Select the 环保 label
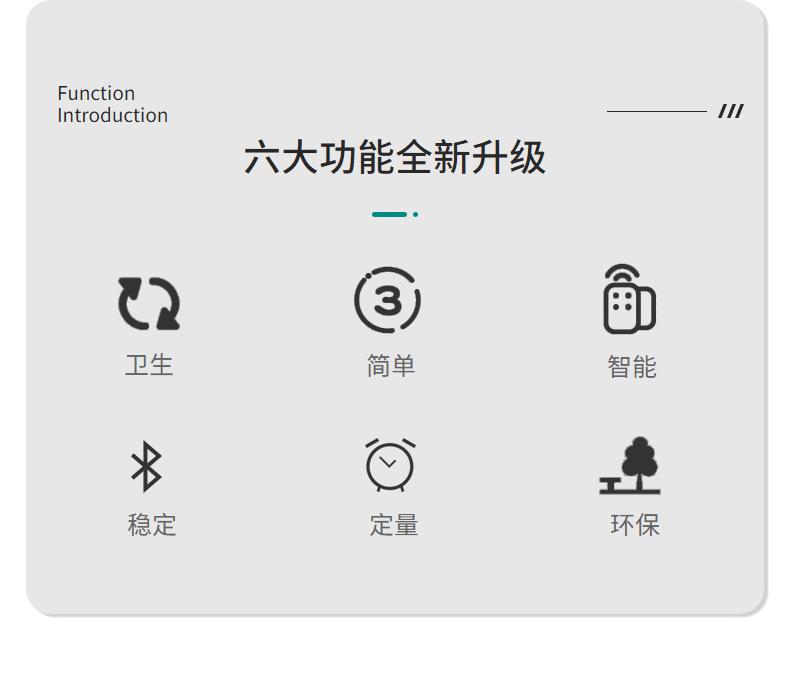The image size is (790, 693). coord(635,525)
